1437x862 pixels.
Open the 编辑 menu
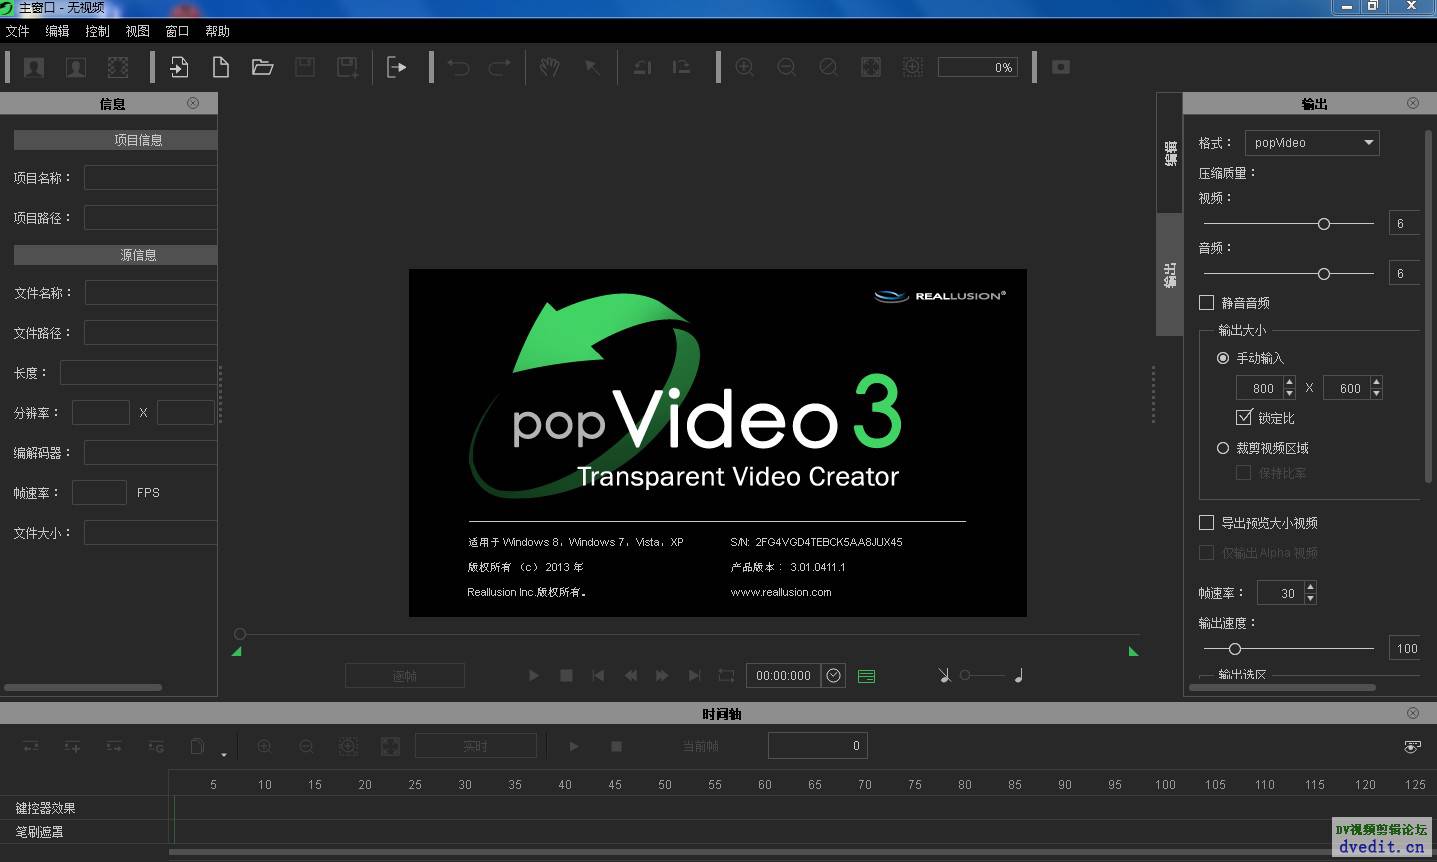click(x=57, y=31)
